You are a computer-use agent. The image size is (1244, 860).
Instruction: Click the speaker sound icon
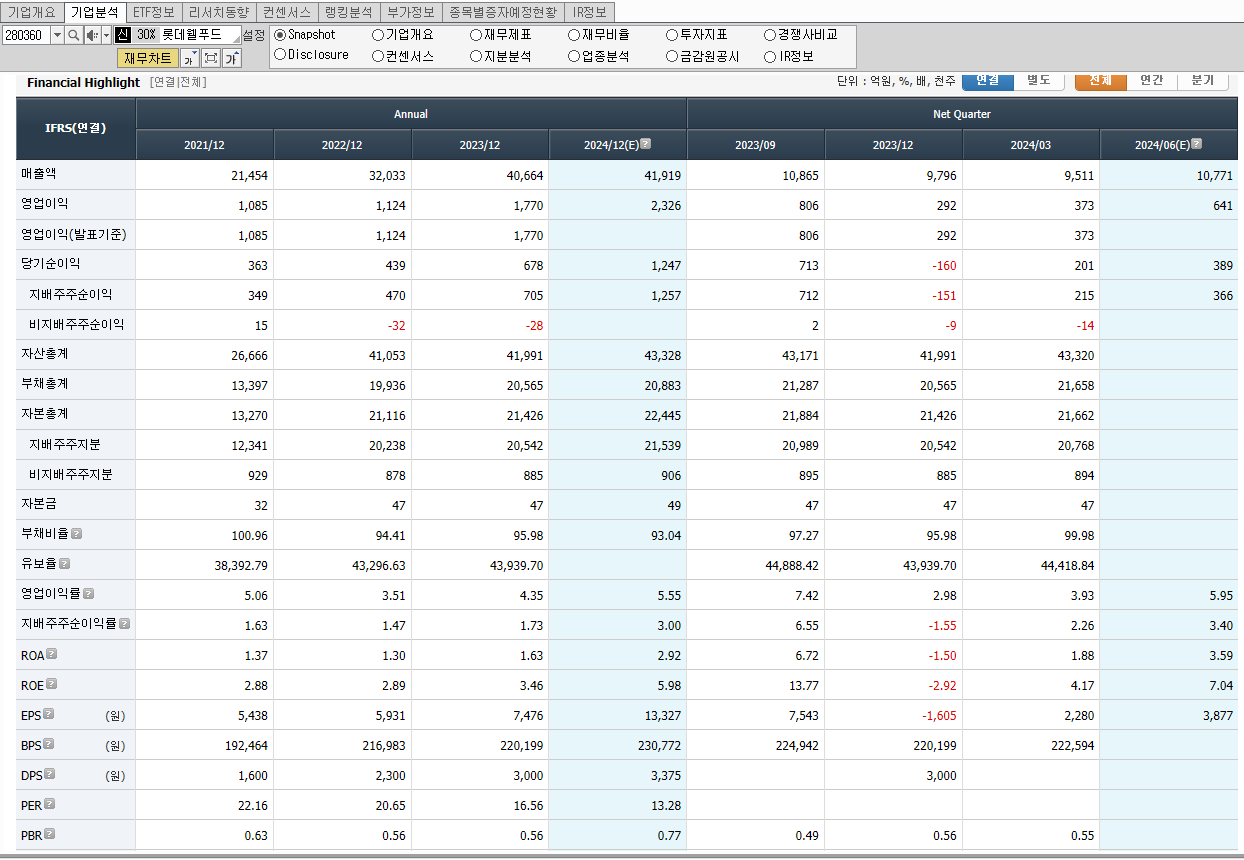92,35
